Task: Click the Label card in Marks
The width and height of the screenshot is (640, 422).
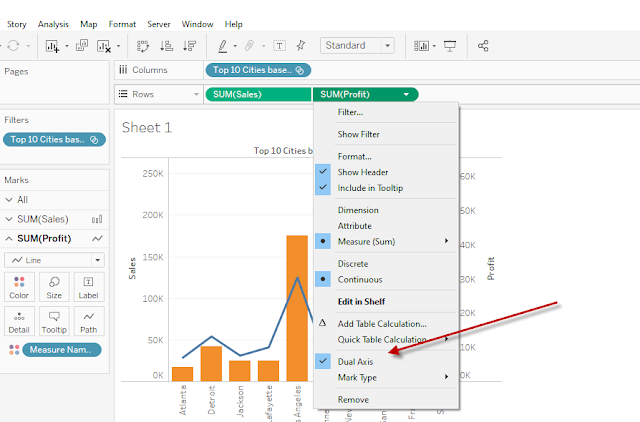Action: (89, 287)
